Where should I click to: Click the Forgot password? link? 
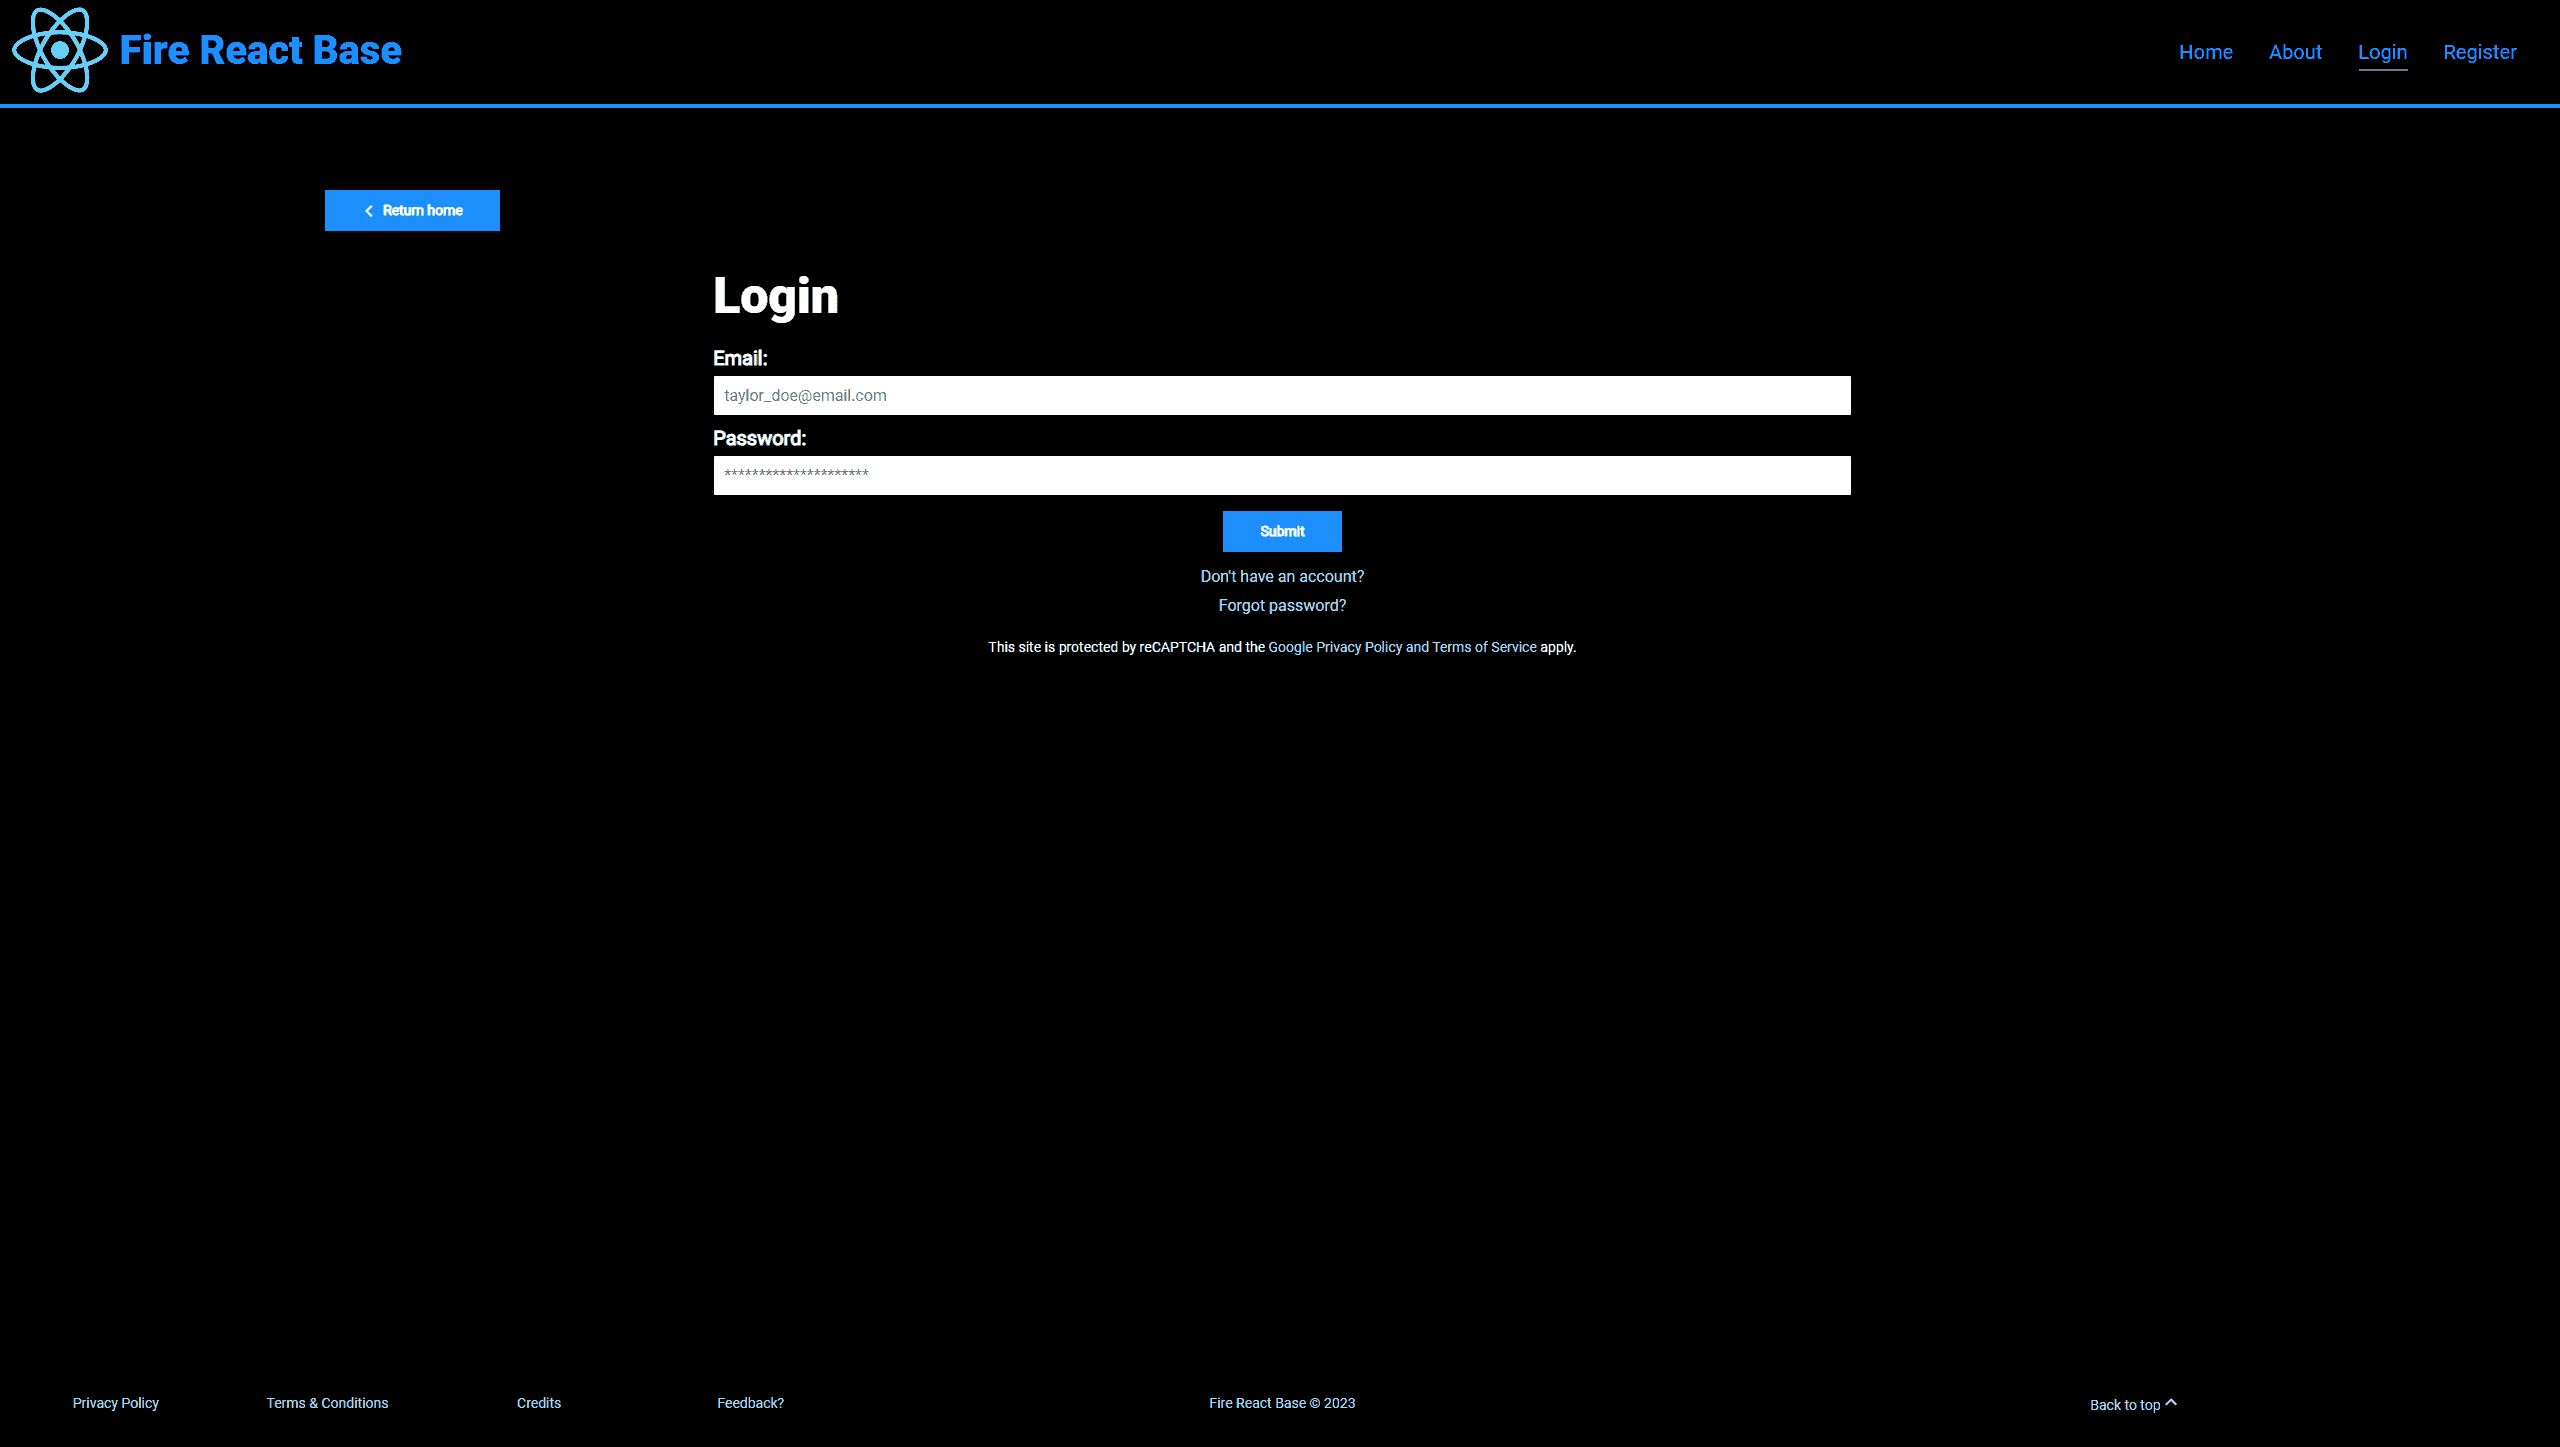pos(1280,605)
